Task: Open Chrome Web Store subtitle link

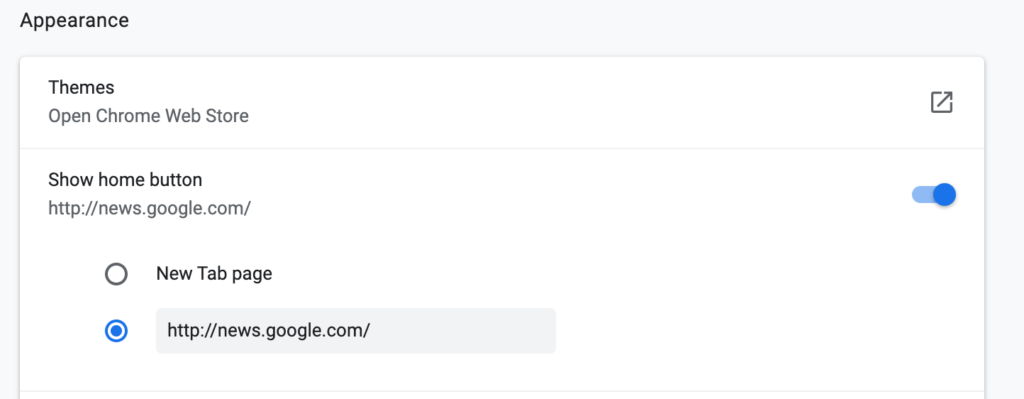Action: [x=148, y=116]
